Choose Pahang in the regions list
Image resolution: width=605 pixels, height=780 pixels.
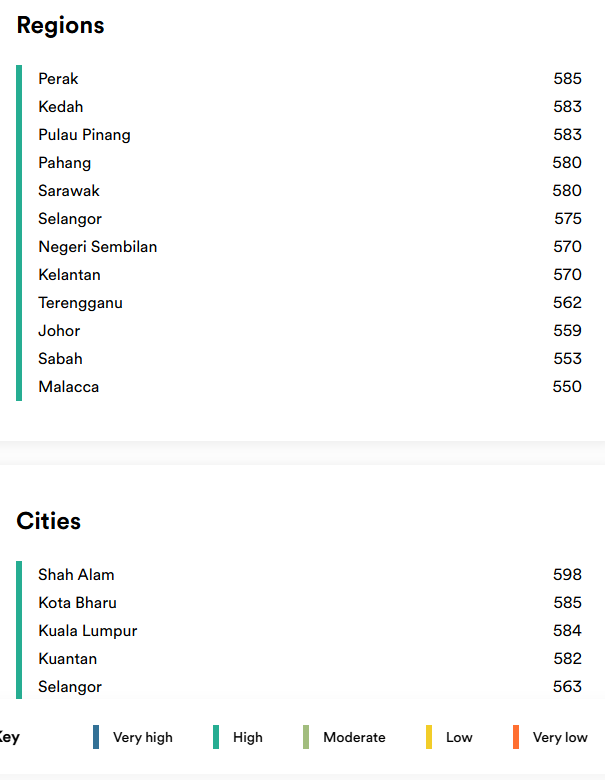(64, 163)
